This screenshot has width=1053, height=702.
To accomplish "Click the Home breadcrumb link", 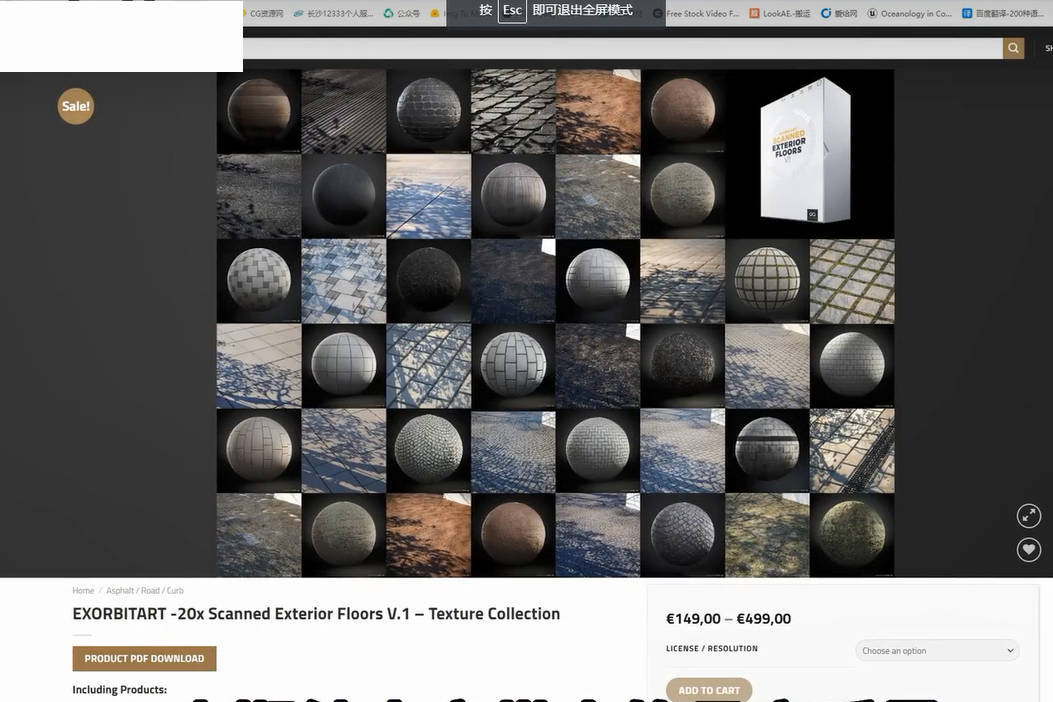I will click(83, 591).
